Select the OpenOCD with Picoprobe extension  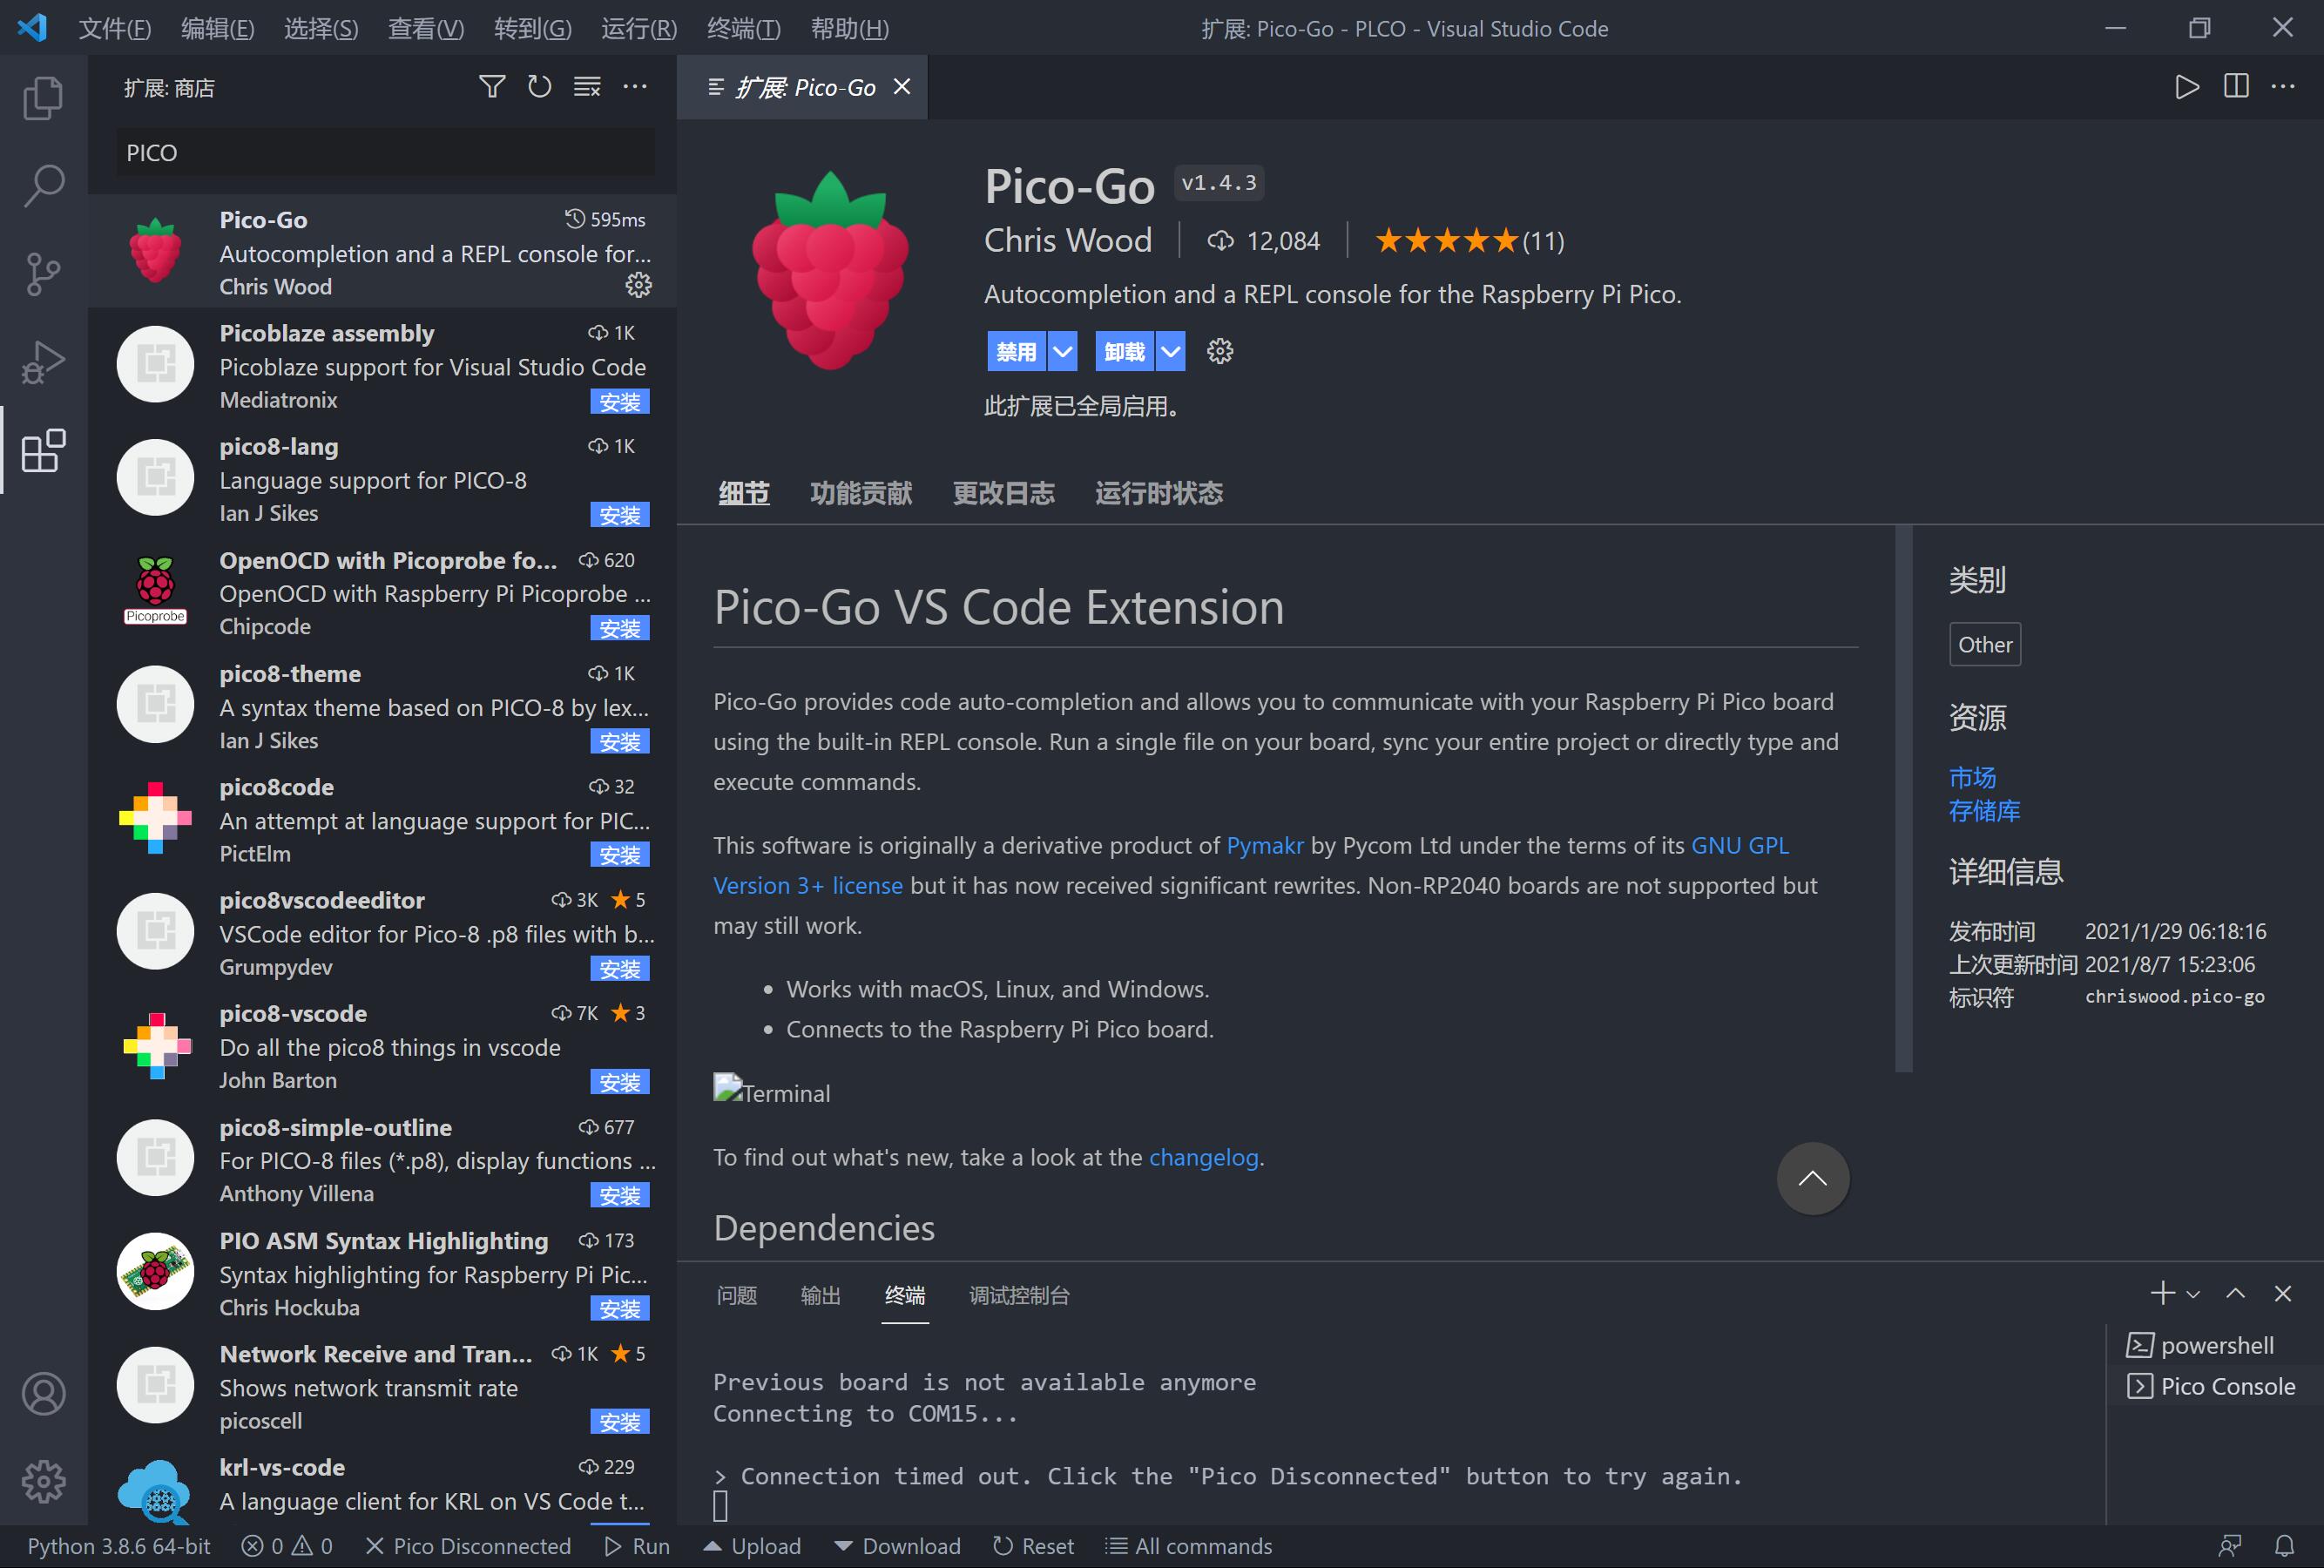(383, 593)
